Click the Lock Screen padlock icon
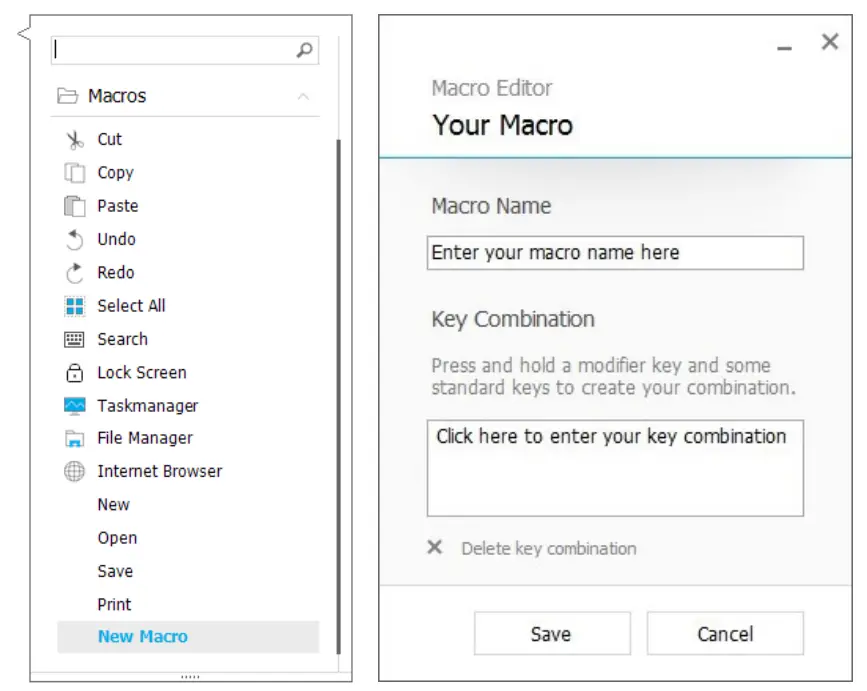The image size is (867, 691). click(75, 373)
